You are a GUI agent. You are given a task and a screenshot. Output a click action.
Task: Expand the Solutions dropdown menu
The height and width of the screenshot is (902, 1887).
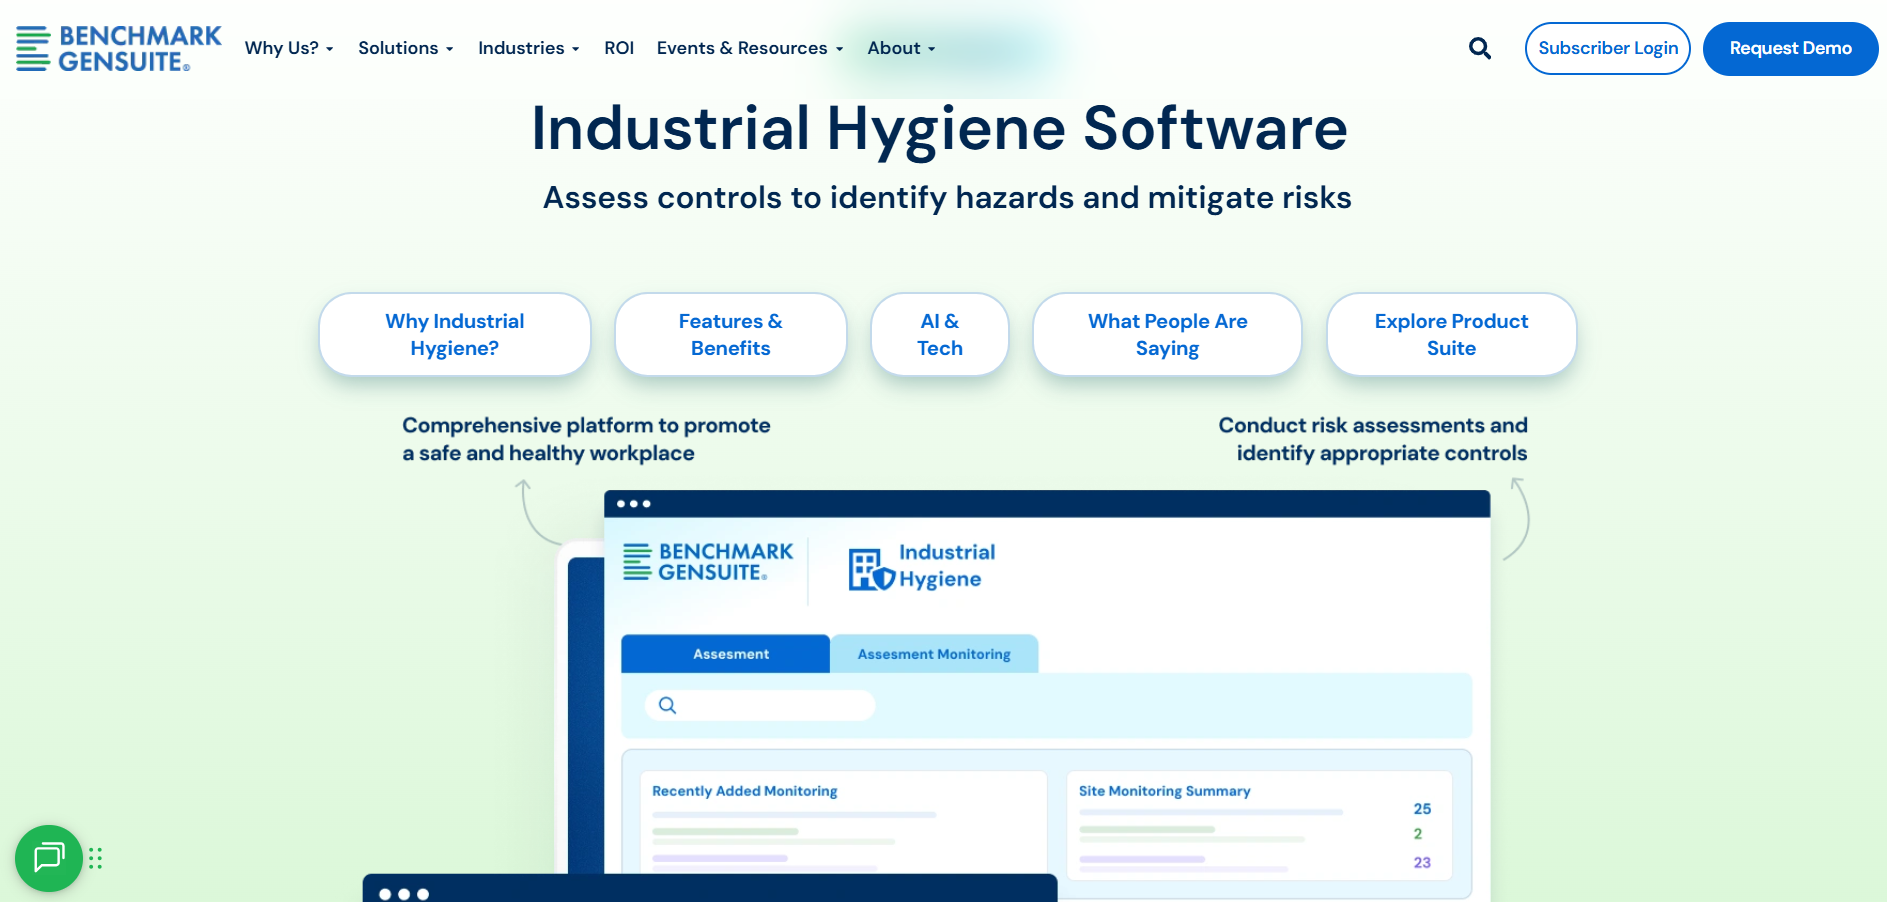(405, 48)
